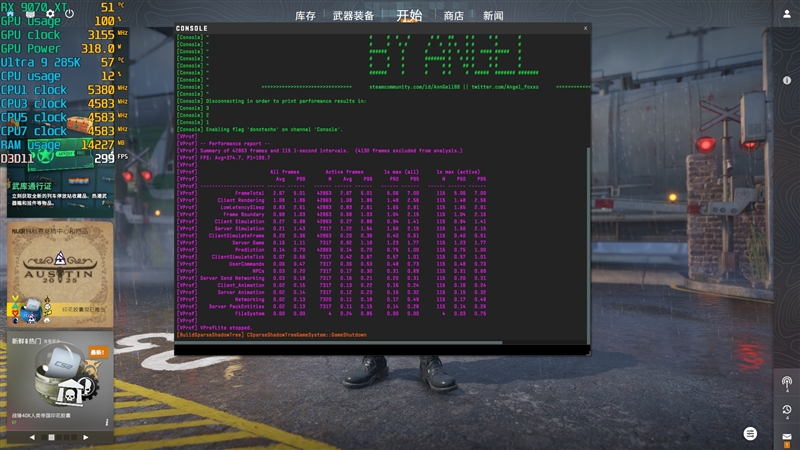Screen dimensions: 800x450
Task: Click the info icon on the right sidebar
Action: [787, 80]
